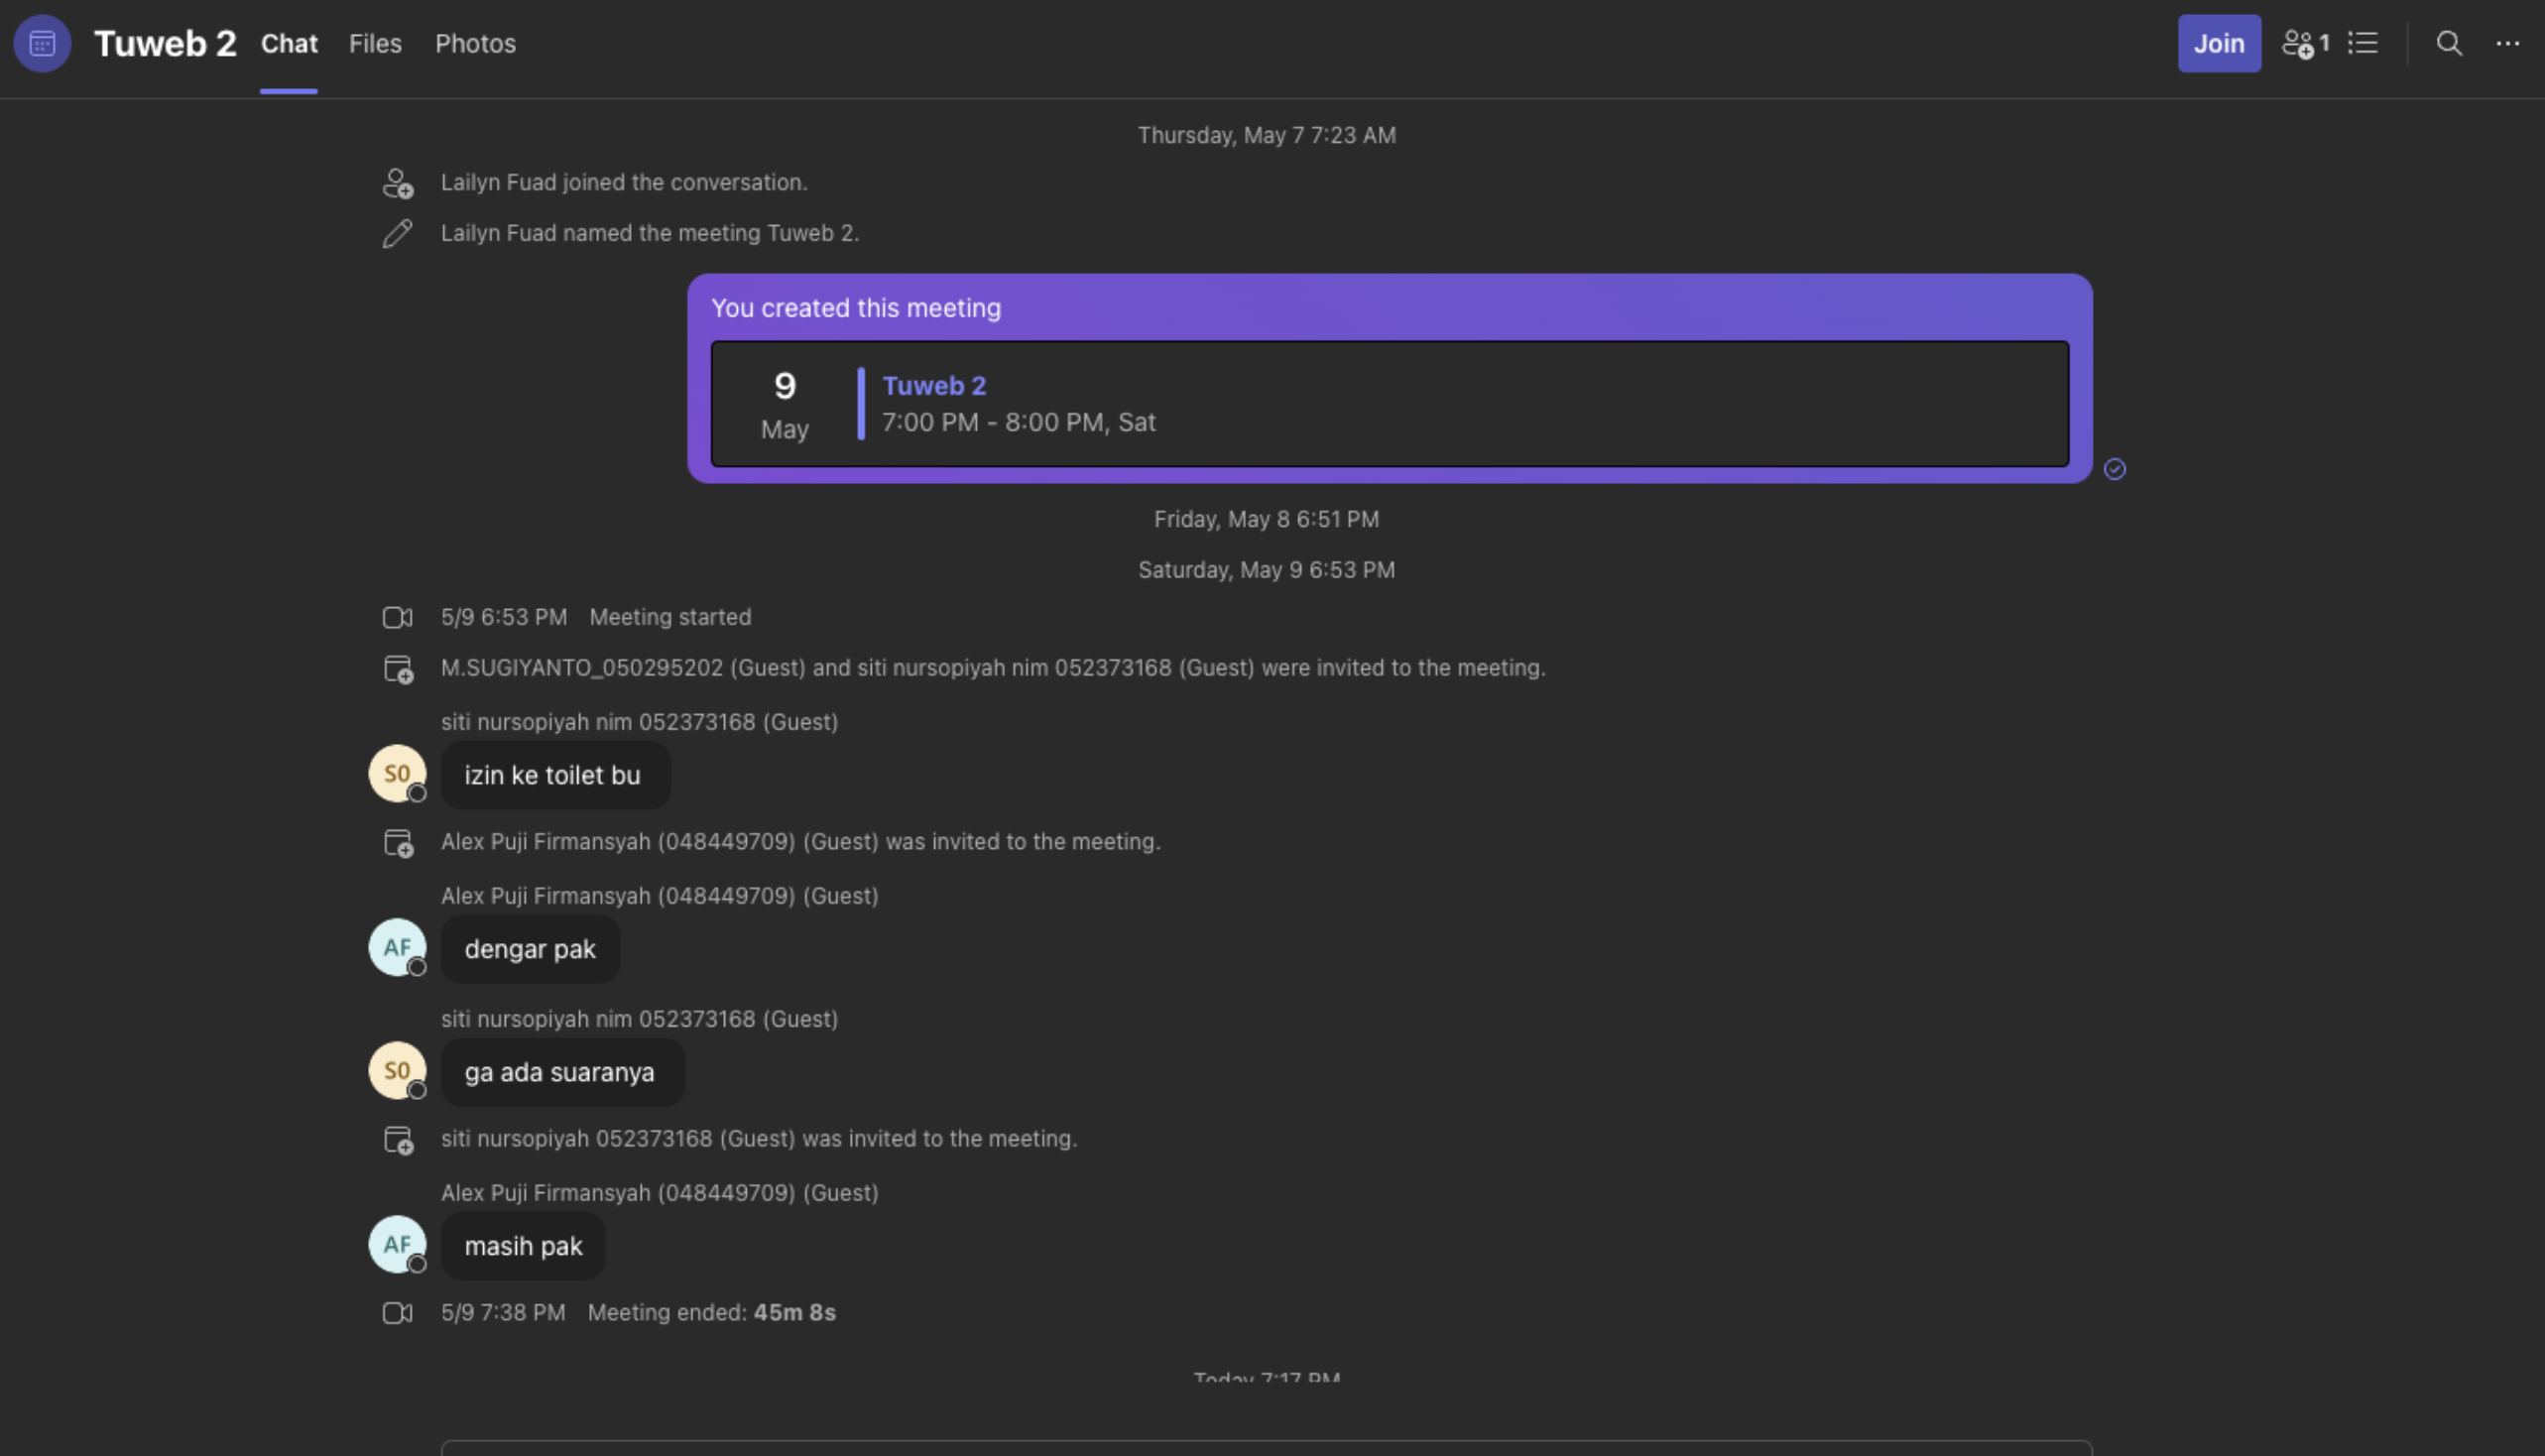Click the 'Saturday, May 9 6:53 PM' date separator
The width and height of the screenshot is (2545, 1456).
point(1266,570)
